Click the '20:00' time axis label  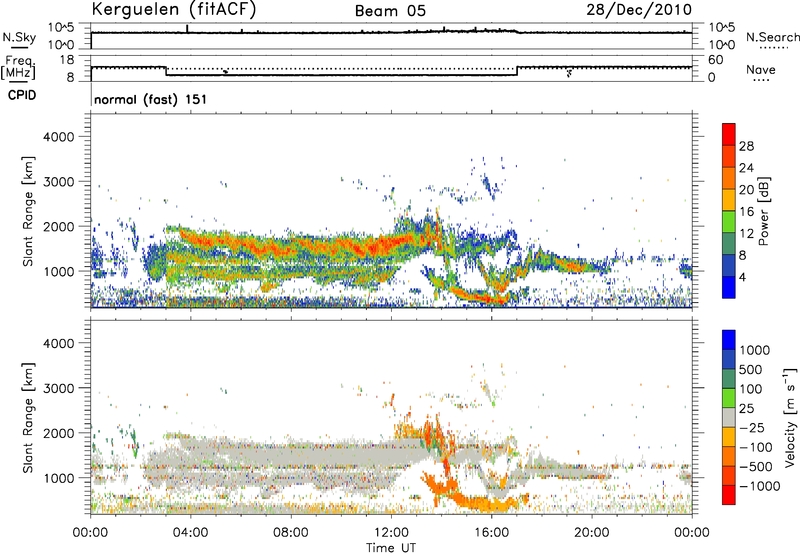pyautogui.click(x=592, y=533)
